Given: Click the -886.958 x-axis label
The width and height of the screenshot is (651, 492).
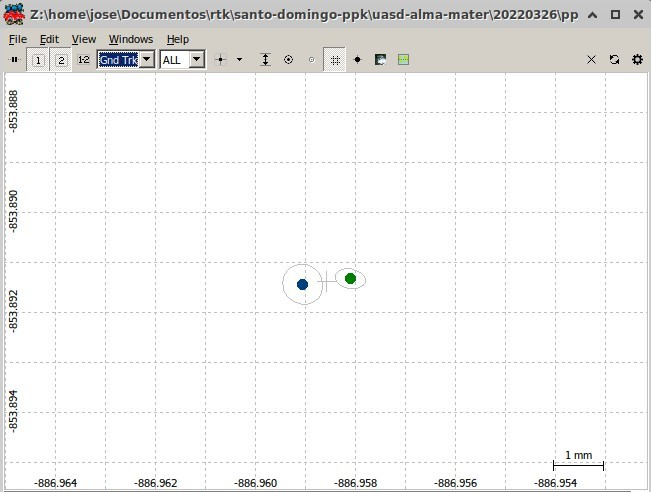Looking at the screenshot, I should (x=355, y=483).
